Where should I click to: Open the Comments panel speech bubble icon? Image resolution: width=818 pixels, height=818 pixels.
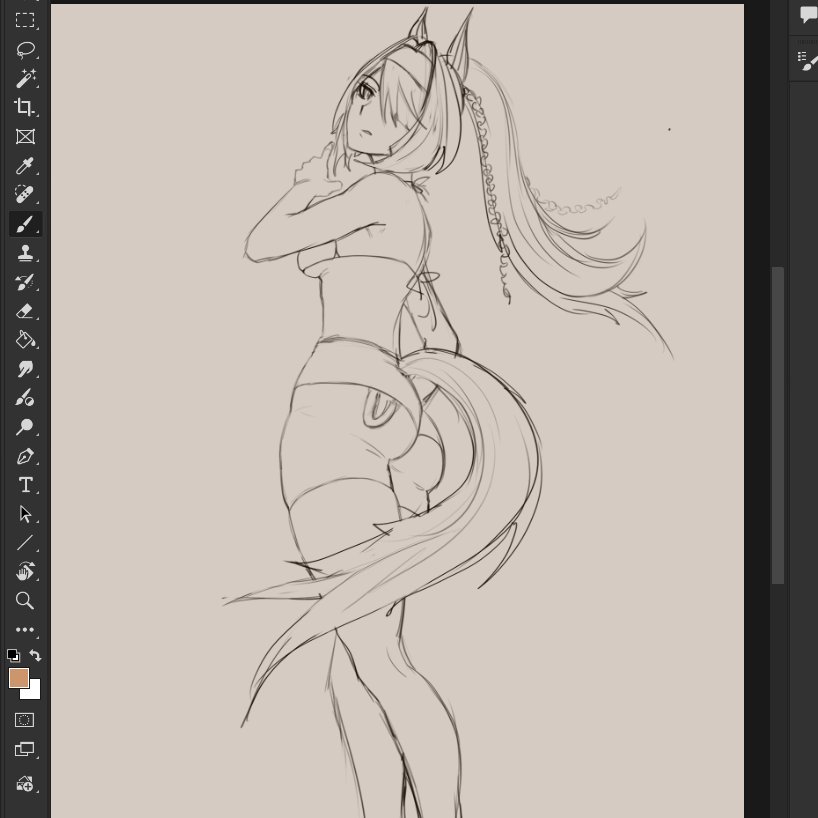[809, 15]
